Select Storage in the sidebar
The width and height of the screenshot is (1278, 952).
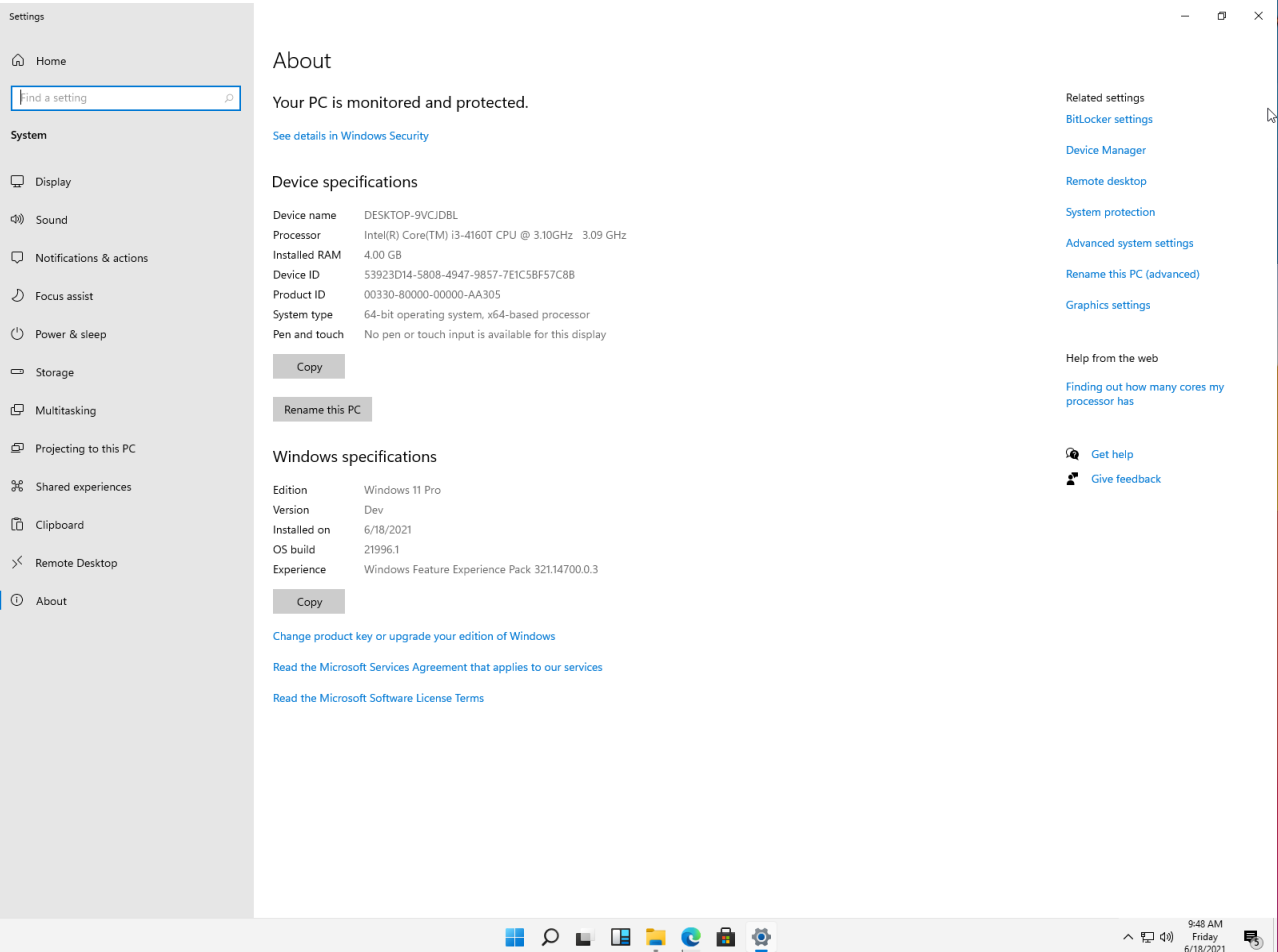click(x=54, y=372)
